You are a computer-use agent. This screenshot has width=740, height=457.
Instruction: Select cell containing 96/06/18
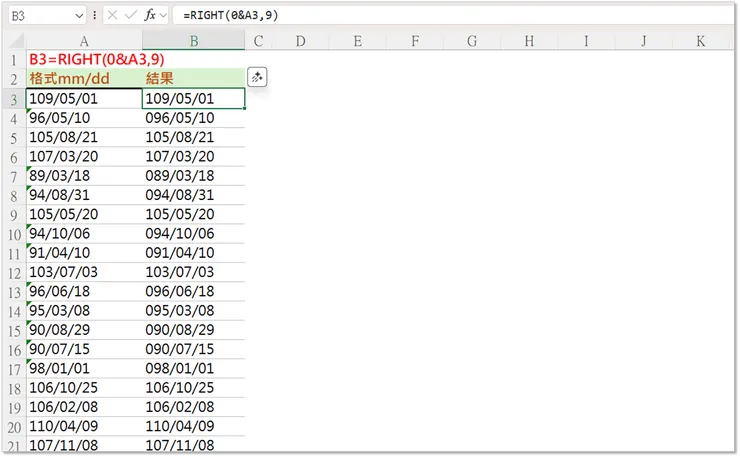tap(84, 291)
